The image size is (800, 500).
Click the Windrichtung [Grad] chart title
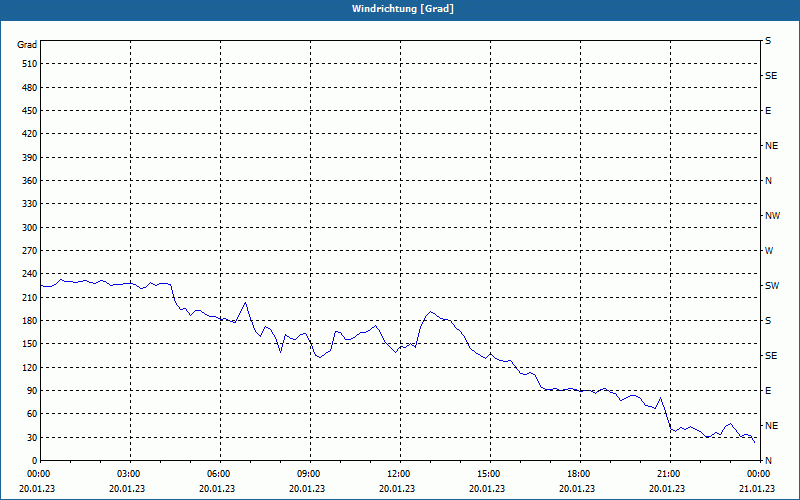point(403,9)
